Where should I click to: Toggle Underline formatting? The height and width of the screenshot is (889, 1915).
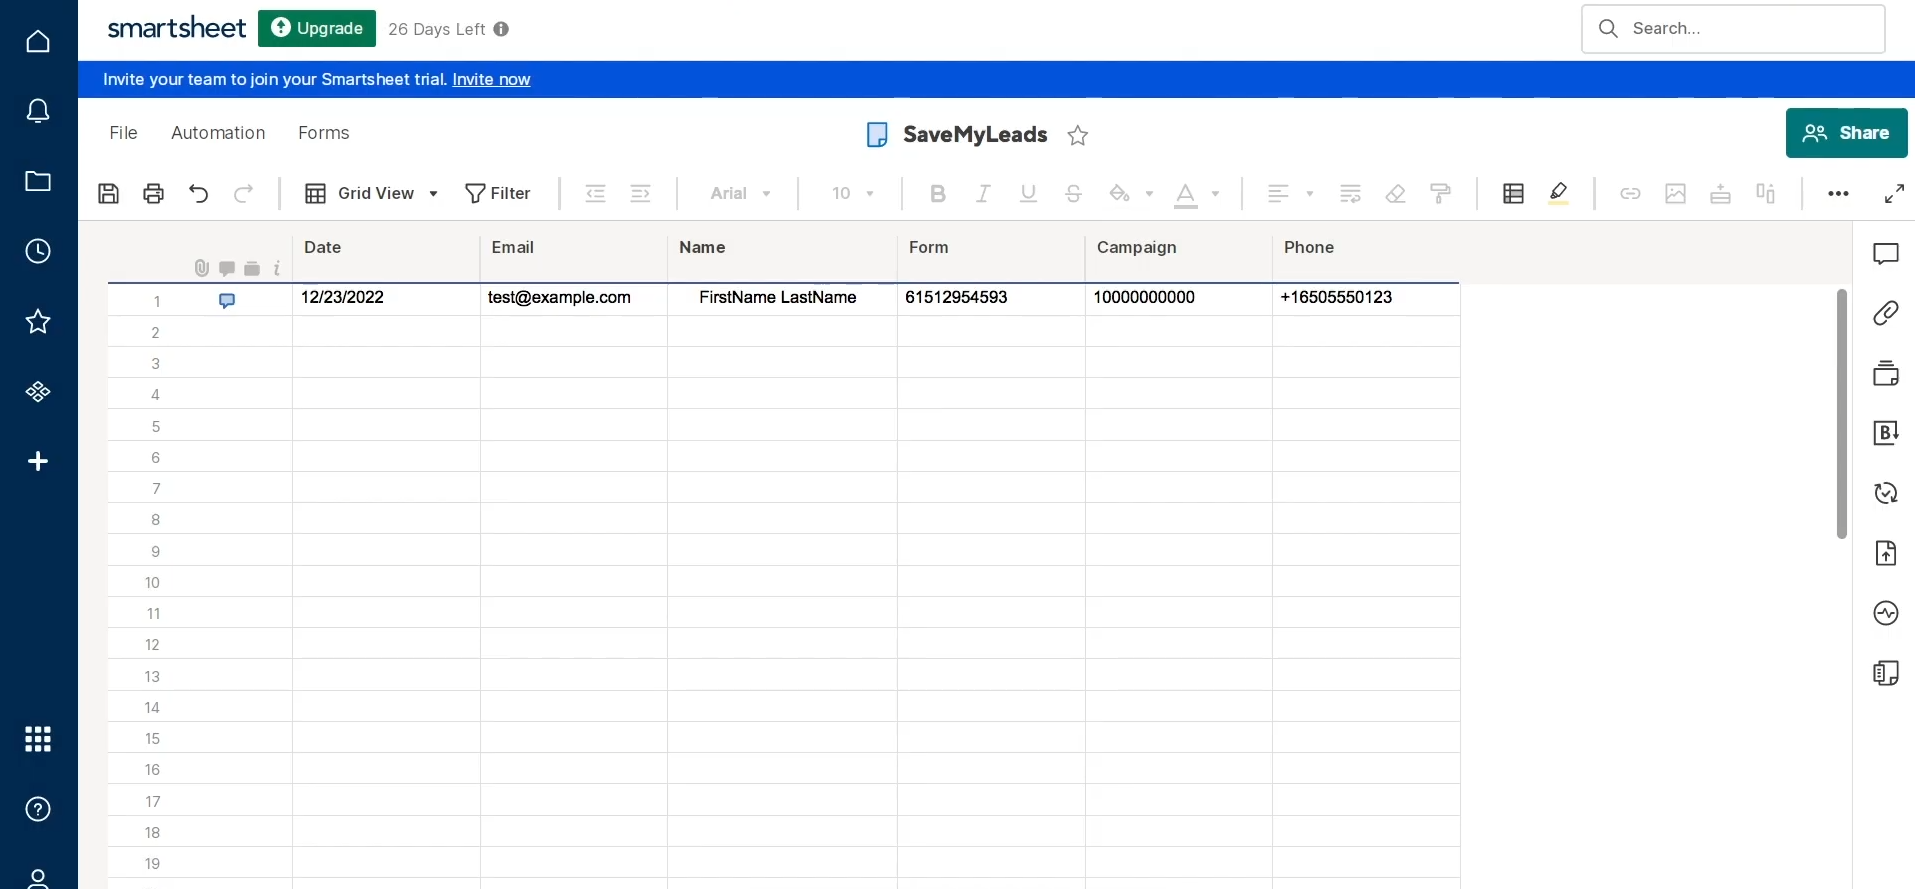[x=1028, y=193]
